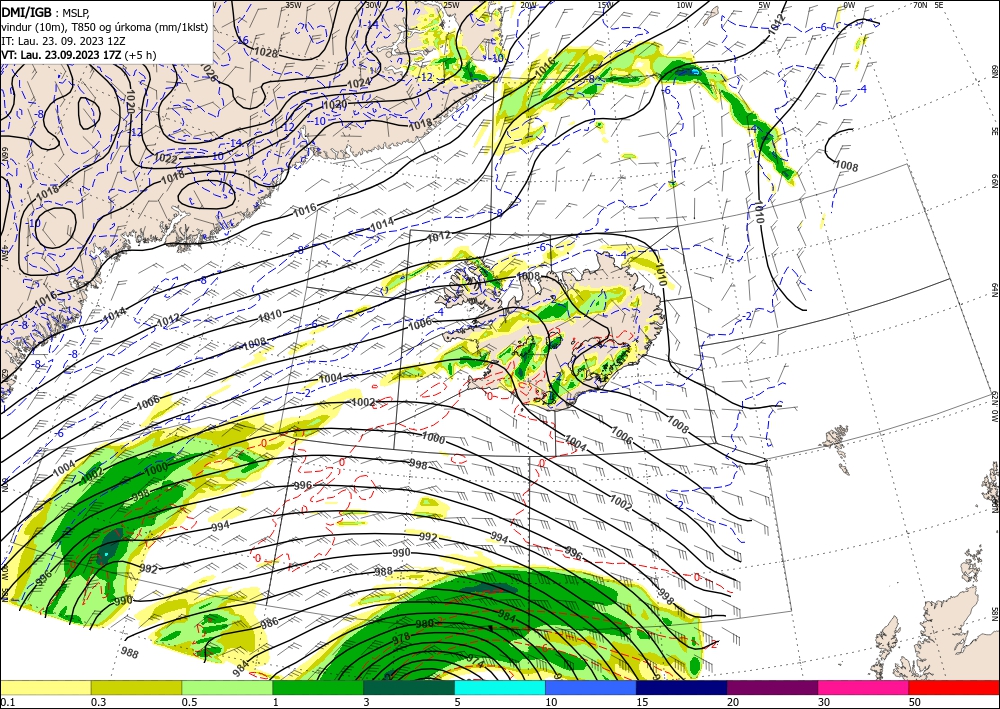Click the green 1–3 legend swatch
Screen dimensions: 1000x709
point(318,687)
